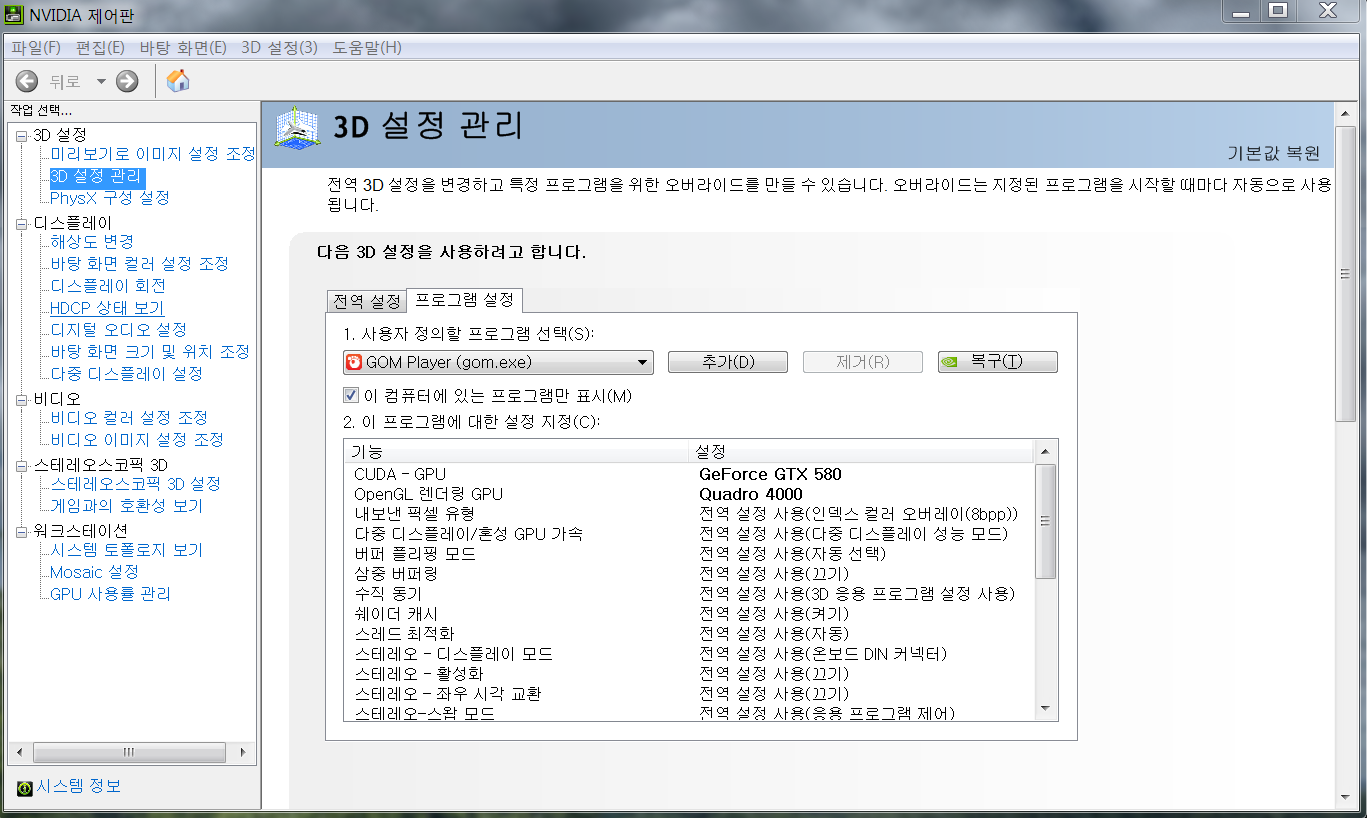Open the GOM Player (gom.exe) program dropdown

498,362
